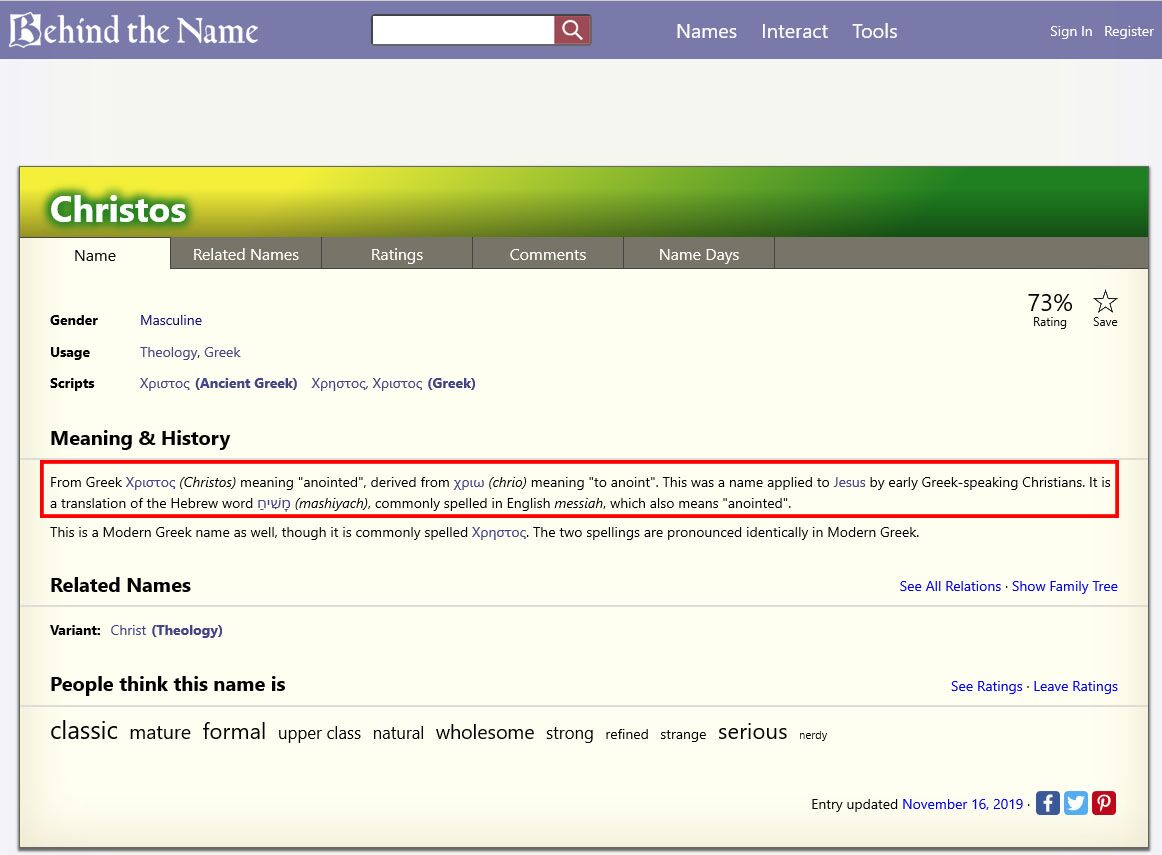Click the word "classic" in ratings
This screenshot has height=855, width=1162.
click(84, 731)
